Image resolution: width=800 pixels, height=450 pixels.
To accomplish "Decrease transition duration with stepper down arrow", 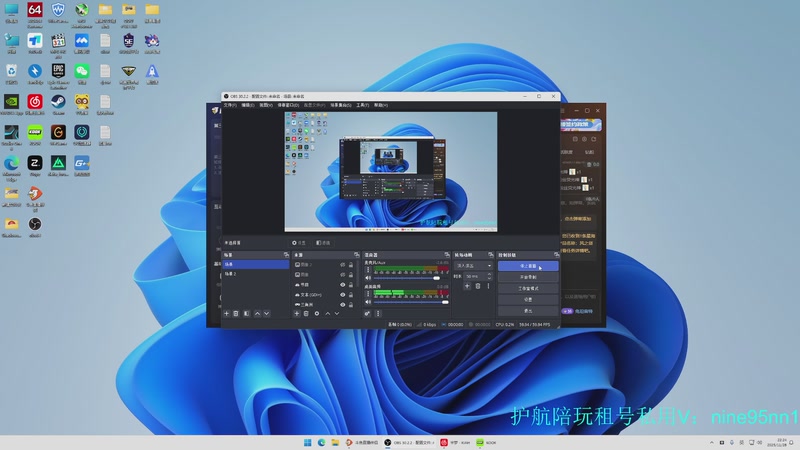I will 489,278.
